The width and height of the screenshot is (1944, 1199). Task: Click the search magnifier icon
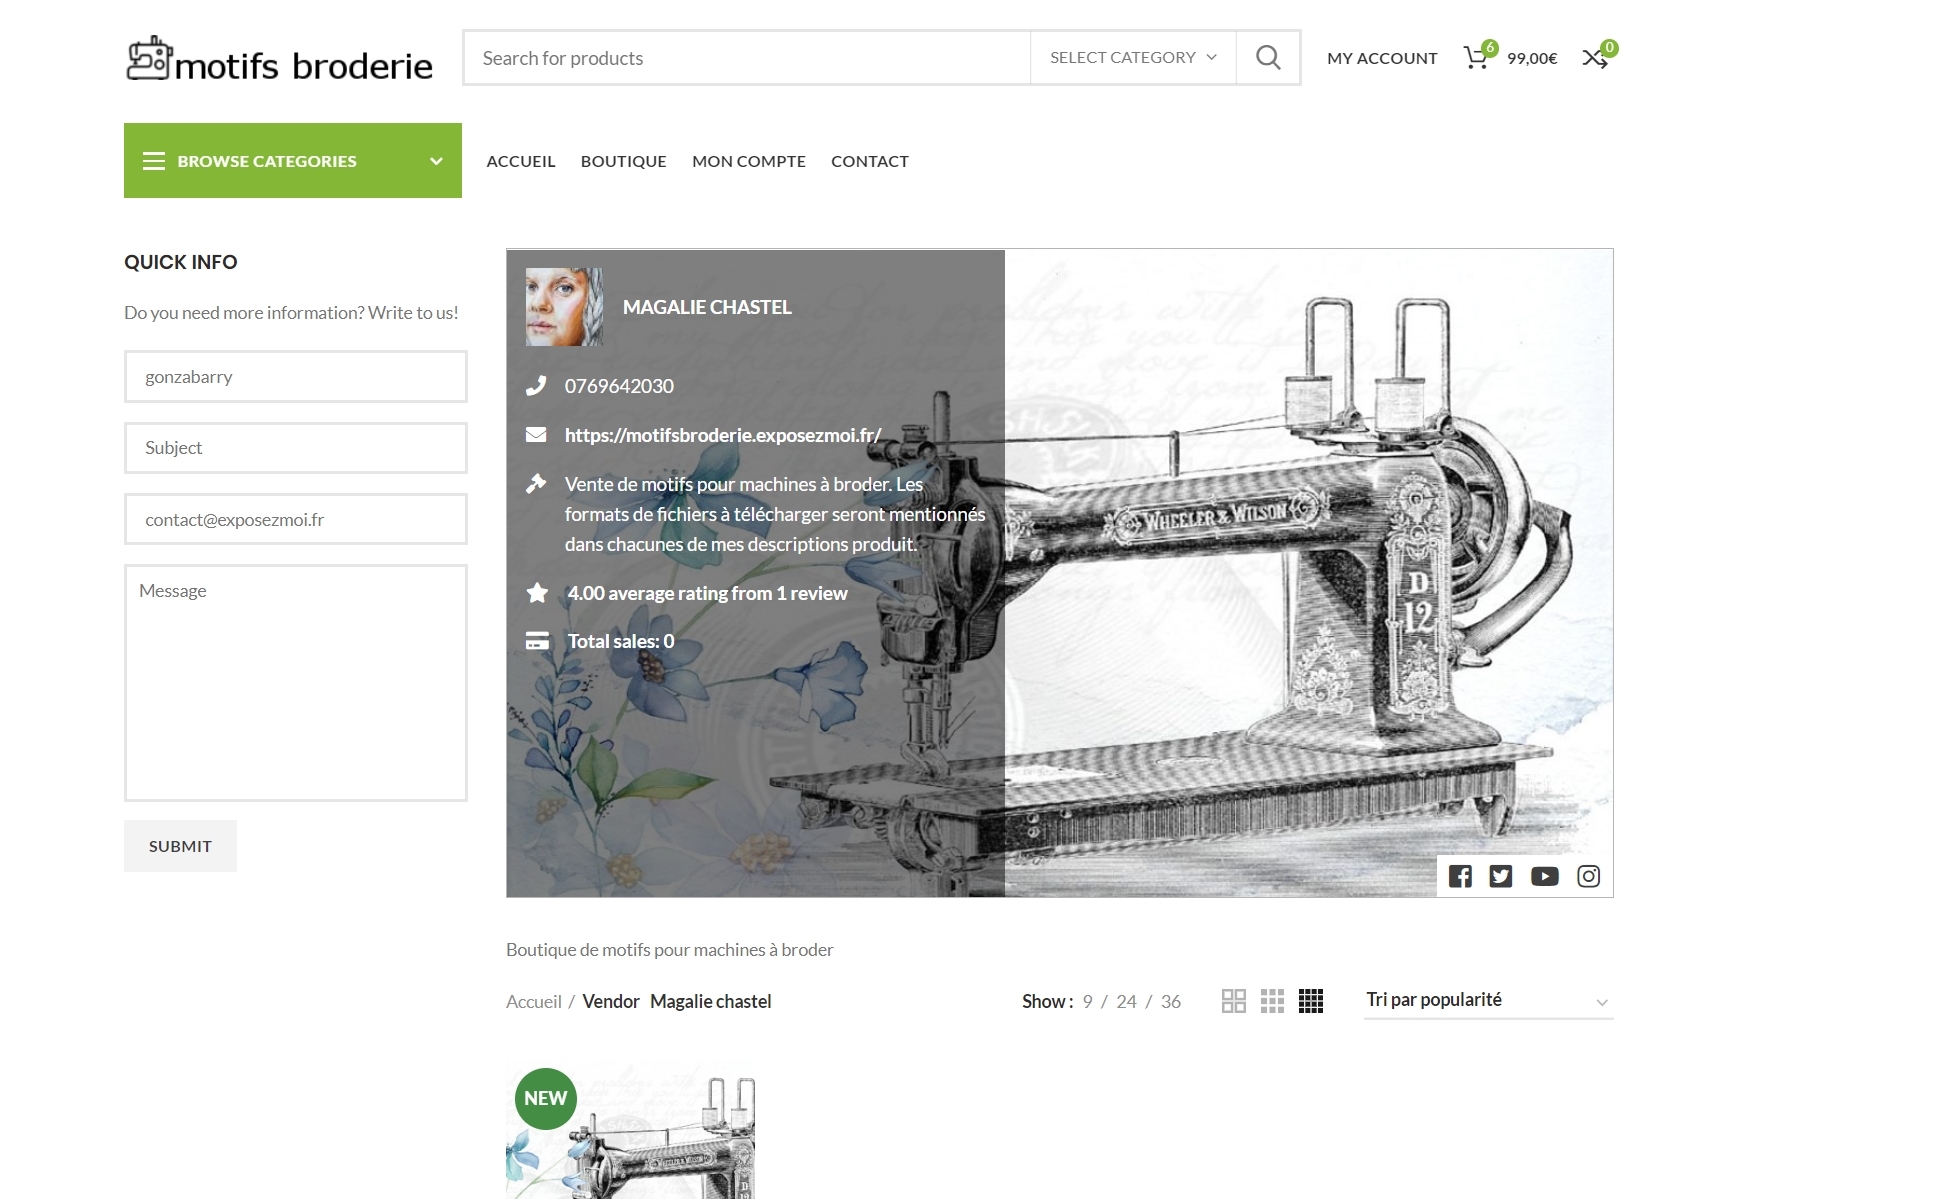point(1267,58)
